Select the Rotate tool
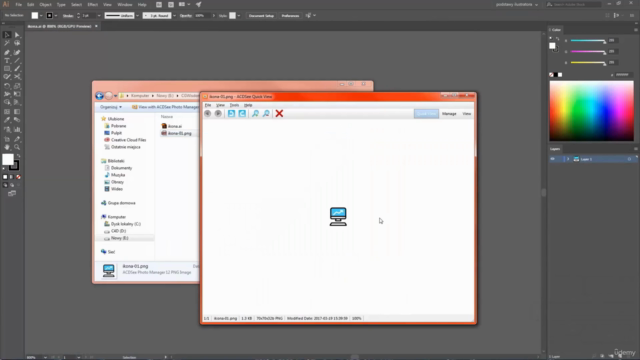 tap(7, 86)
